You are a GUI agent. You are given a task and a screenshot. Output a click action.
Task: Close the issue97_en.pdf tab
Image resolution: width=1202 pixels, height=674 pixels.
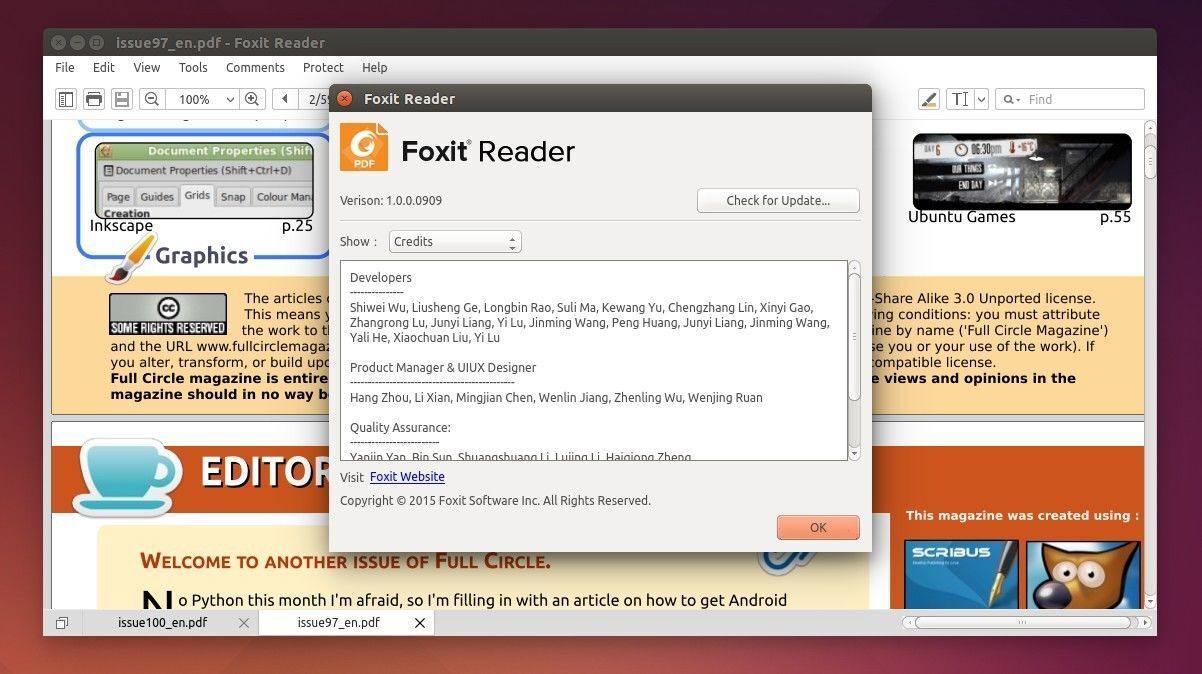pyautogui.click(x=420, y=623)
